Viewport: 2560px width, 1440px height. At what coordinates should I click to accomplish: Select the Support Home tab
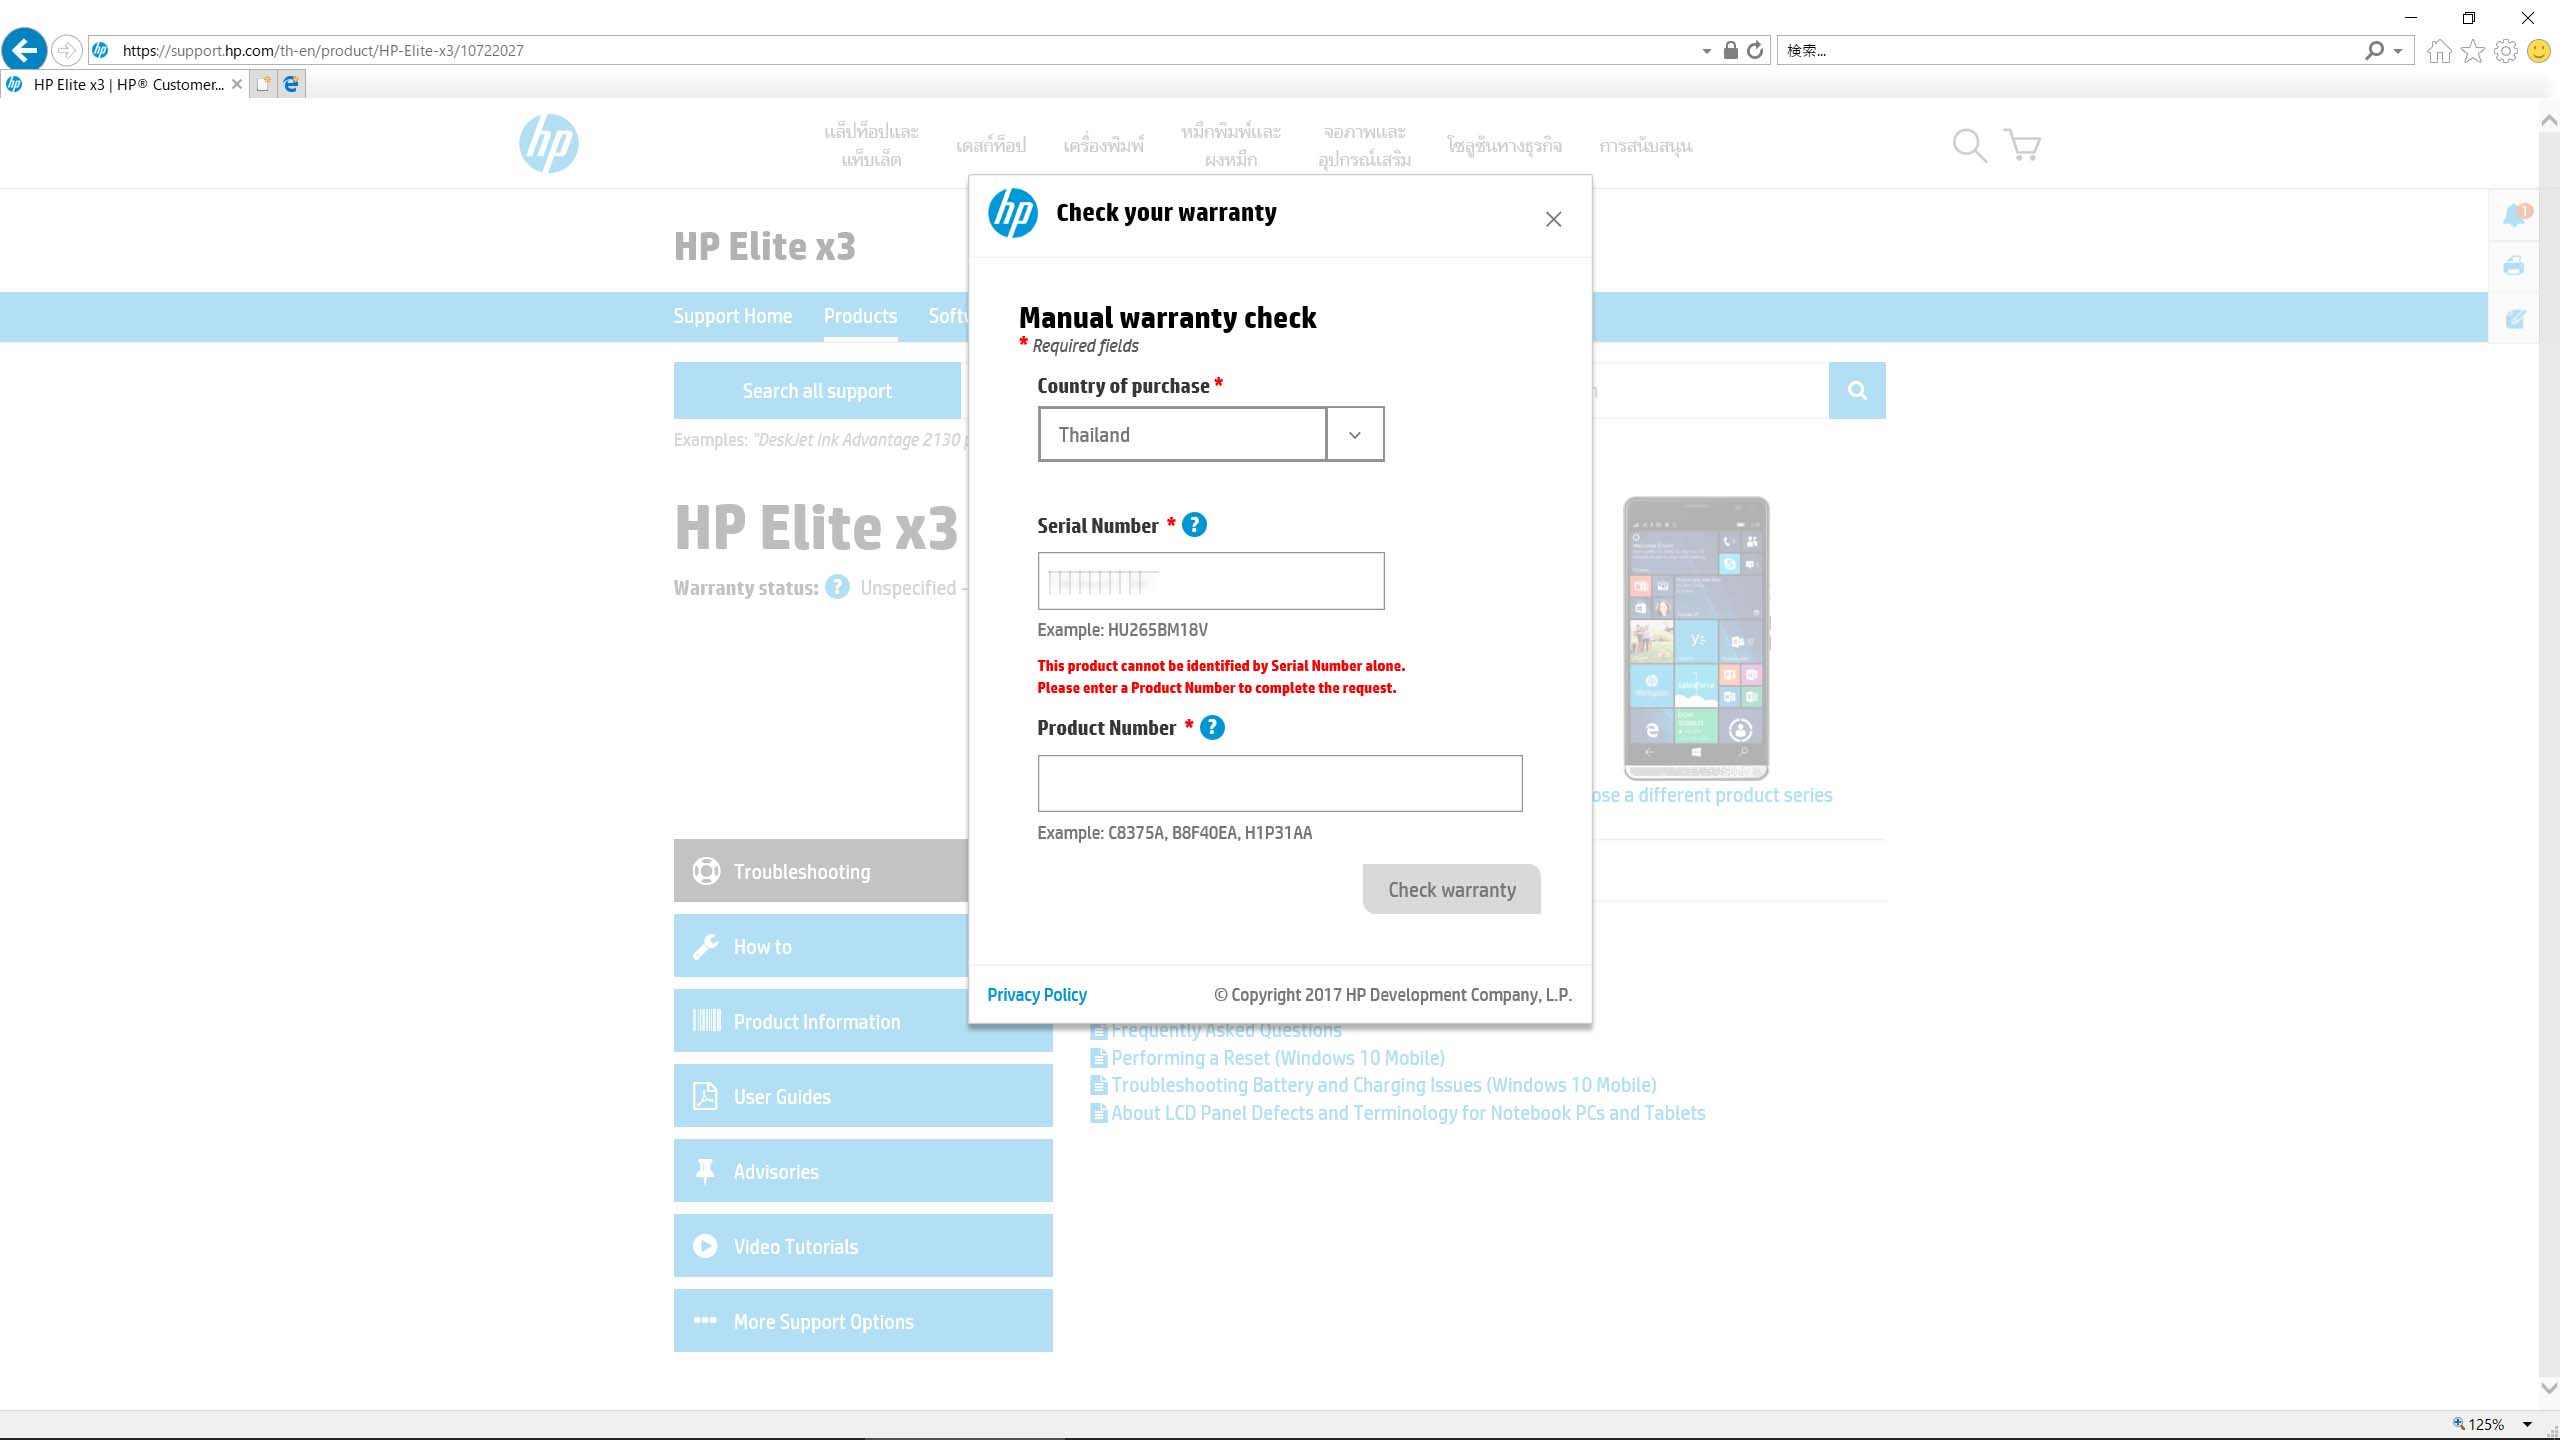coord(732,316)
